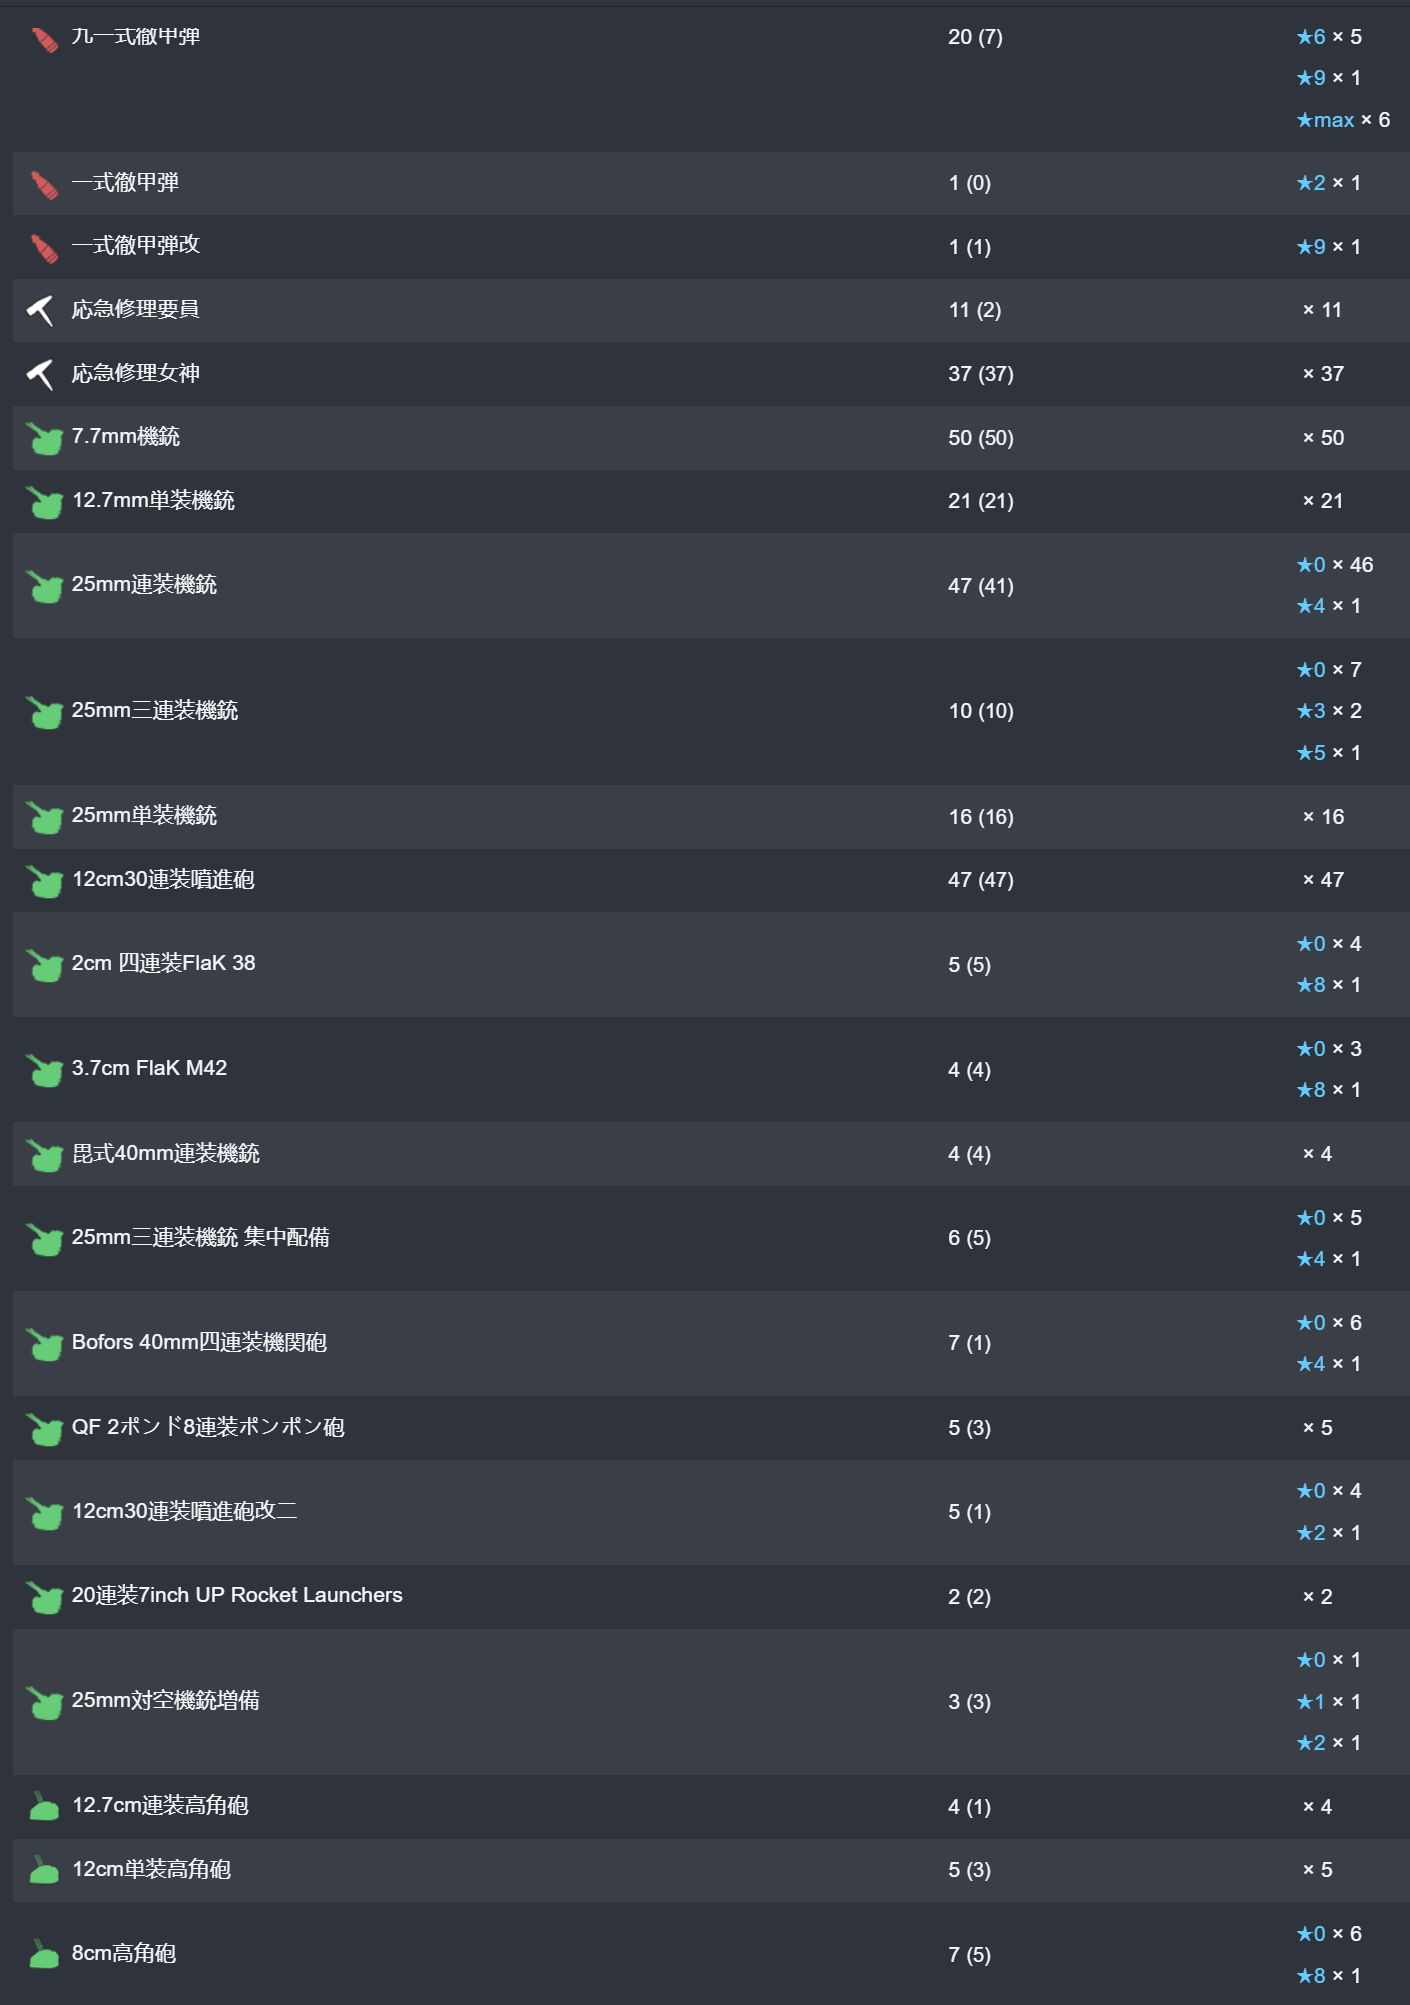Screen dimensions: 1410x2005
Task: Click the ★2 × 1 entry for 12cm30連装噴進砲改二
Action: (1329, 1533)
